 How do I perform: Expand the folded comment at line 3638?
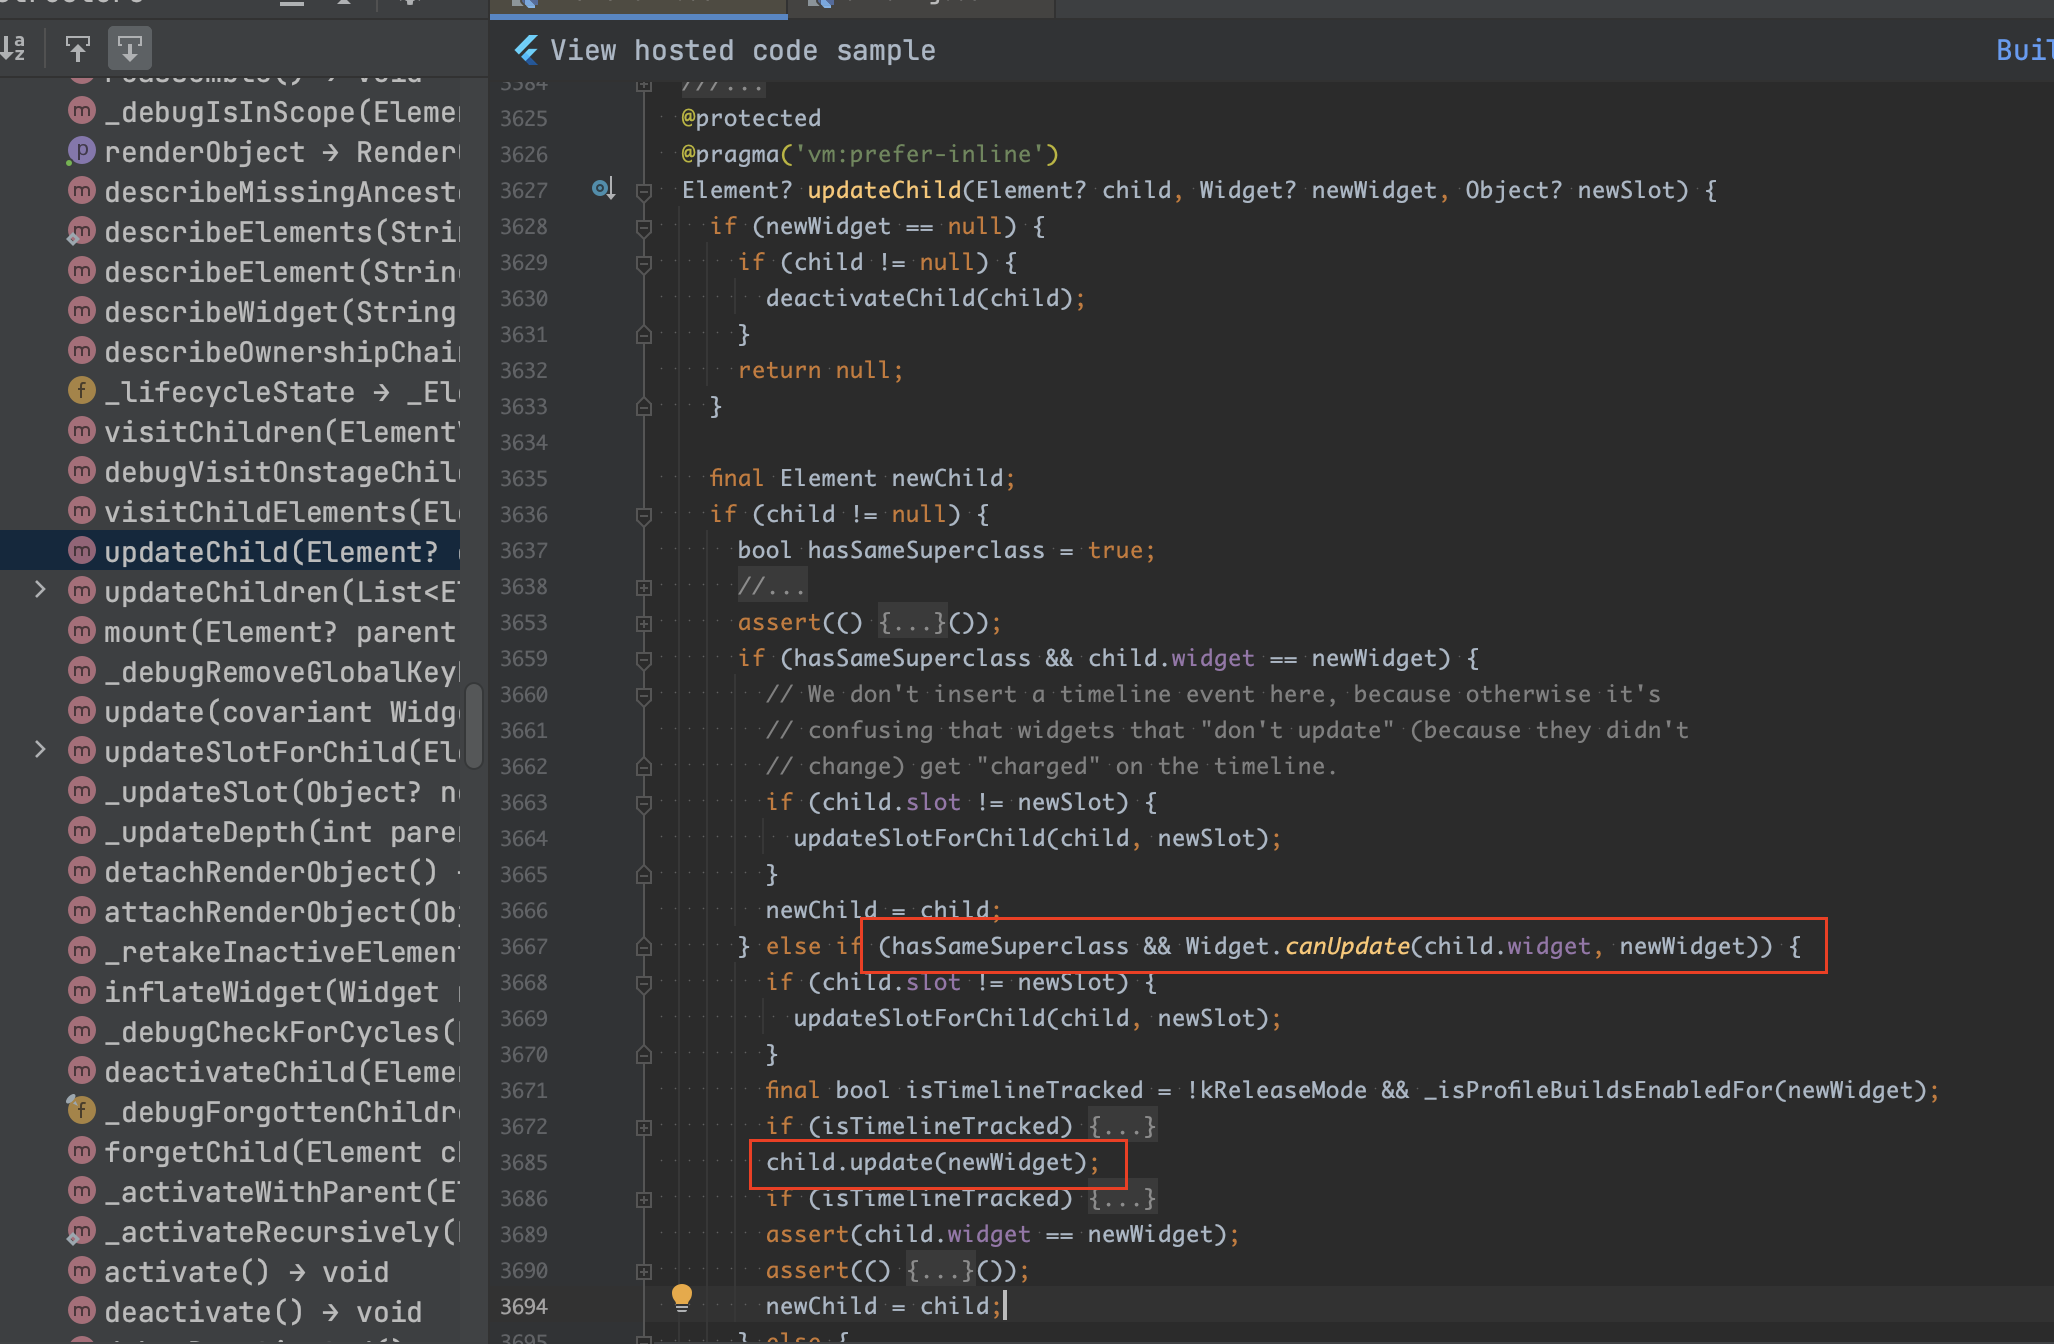pos(644,587)
